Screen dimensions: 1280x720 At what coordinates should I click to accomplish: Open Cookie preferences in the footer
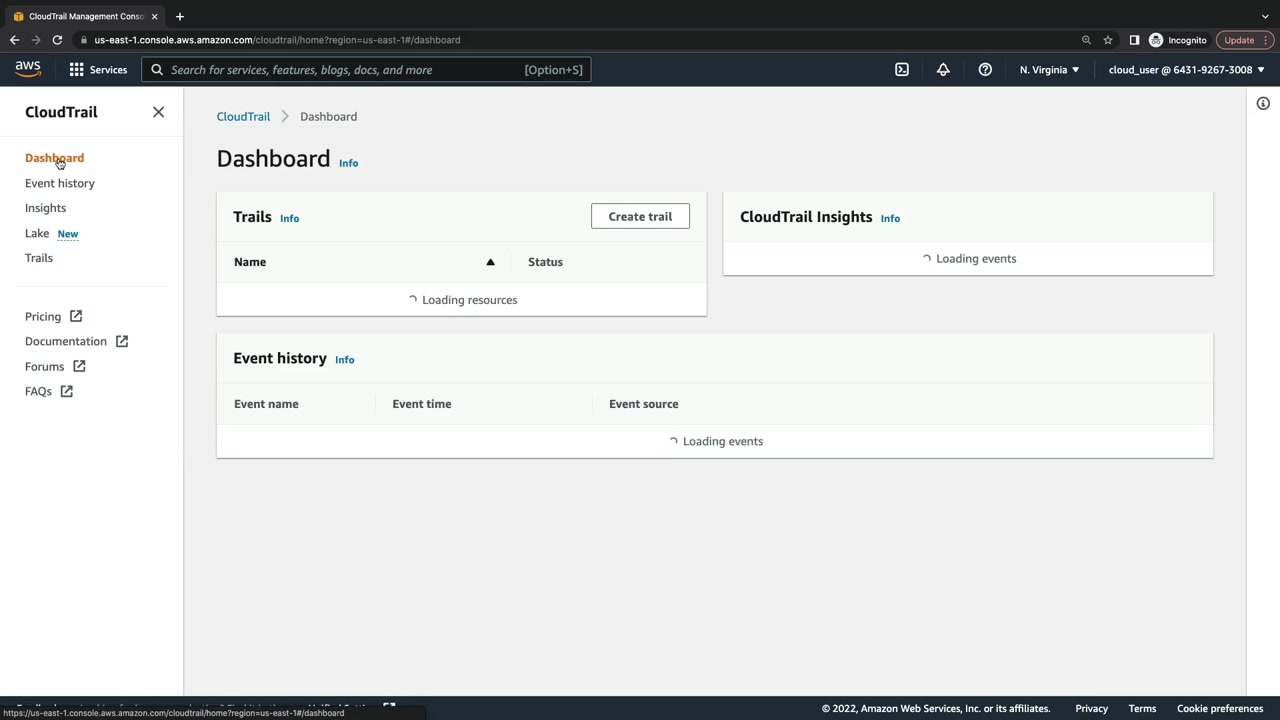pyautogui.click(x=1220, y=709)
